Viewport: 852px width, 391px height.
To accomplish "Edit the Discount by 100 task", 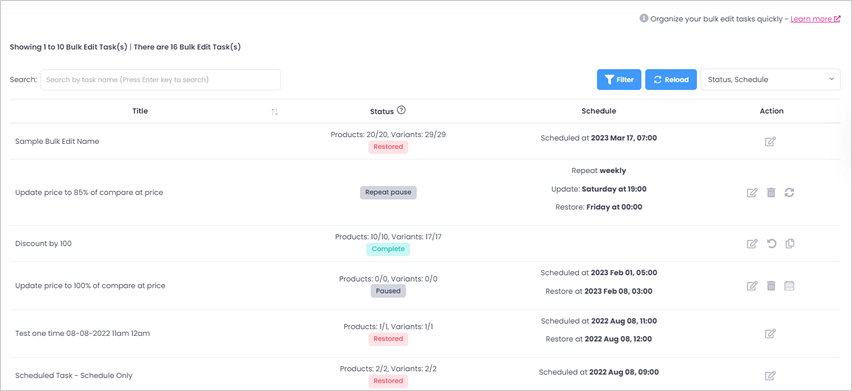I will [x=752, y=244].
